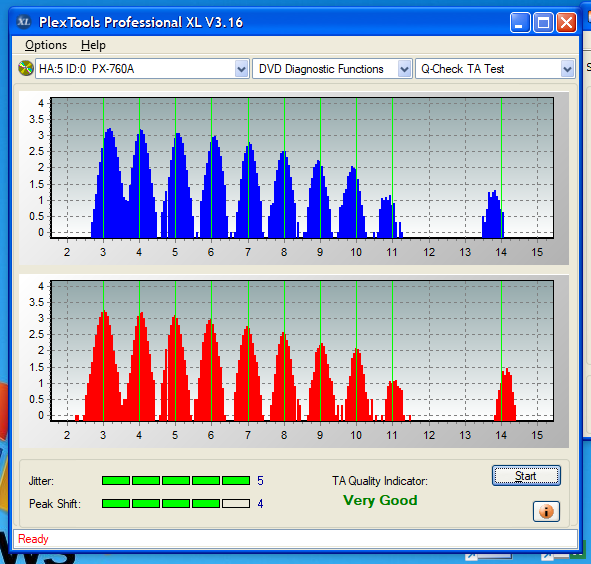Viewport: 591px width, 564px height.
Task: Click the TA Quality Indicator label
Action: 380,481
